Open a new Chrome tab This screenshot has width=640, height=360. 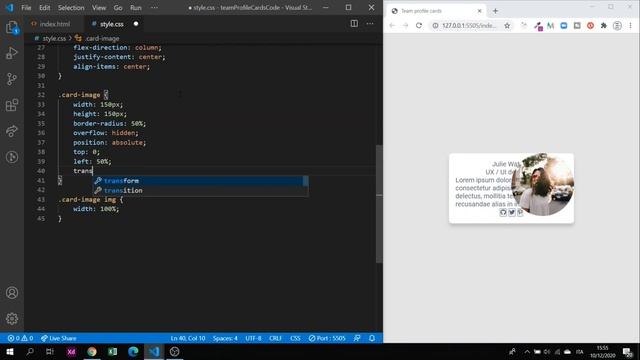pos(495,11)
